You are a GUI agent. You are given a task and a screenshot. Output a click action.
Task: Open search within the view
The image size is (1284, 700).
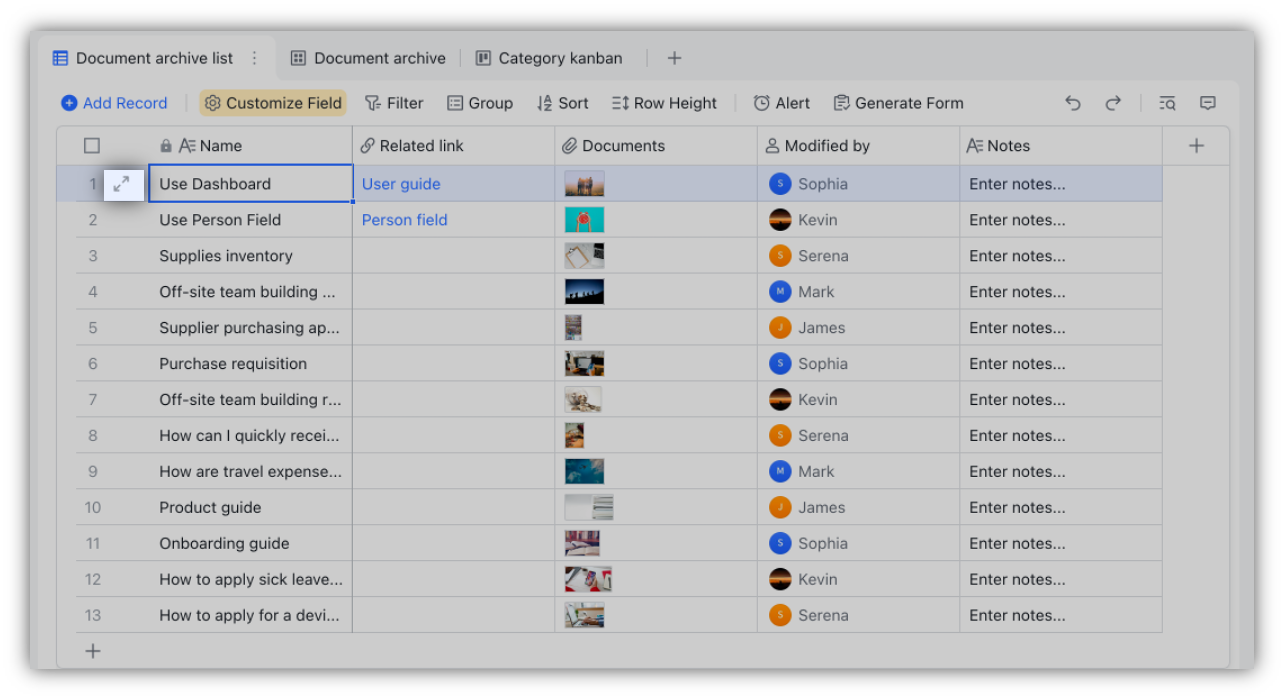coord(1166,102)
